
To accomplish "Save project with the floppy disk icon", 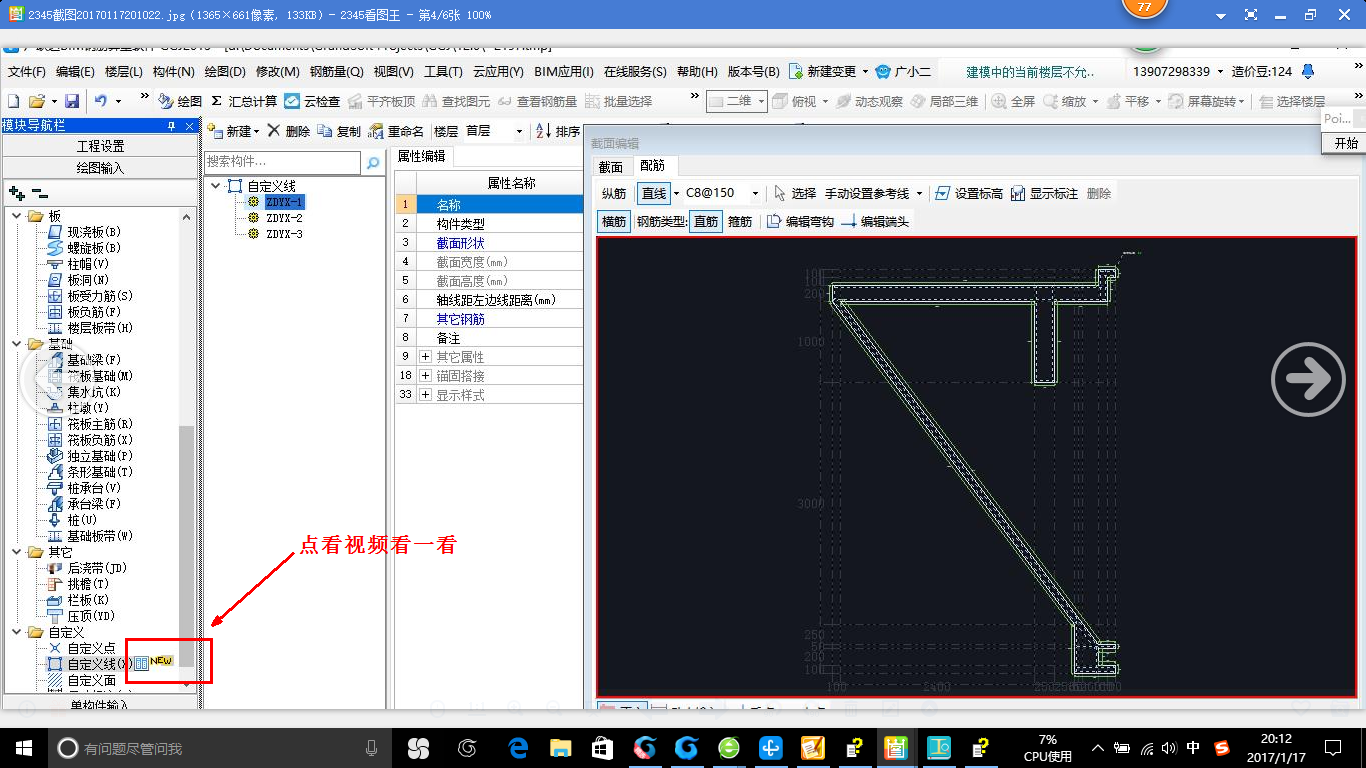I will point(72,101).
